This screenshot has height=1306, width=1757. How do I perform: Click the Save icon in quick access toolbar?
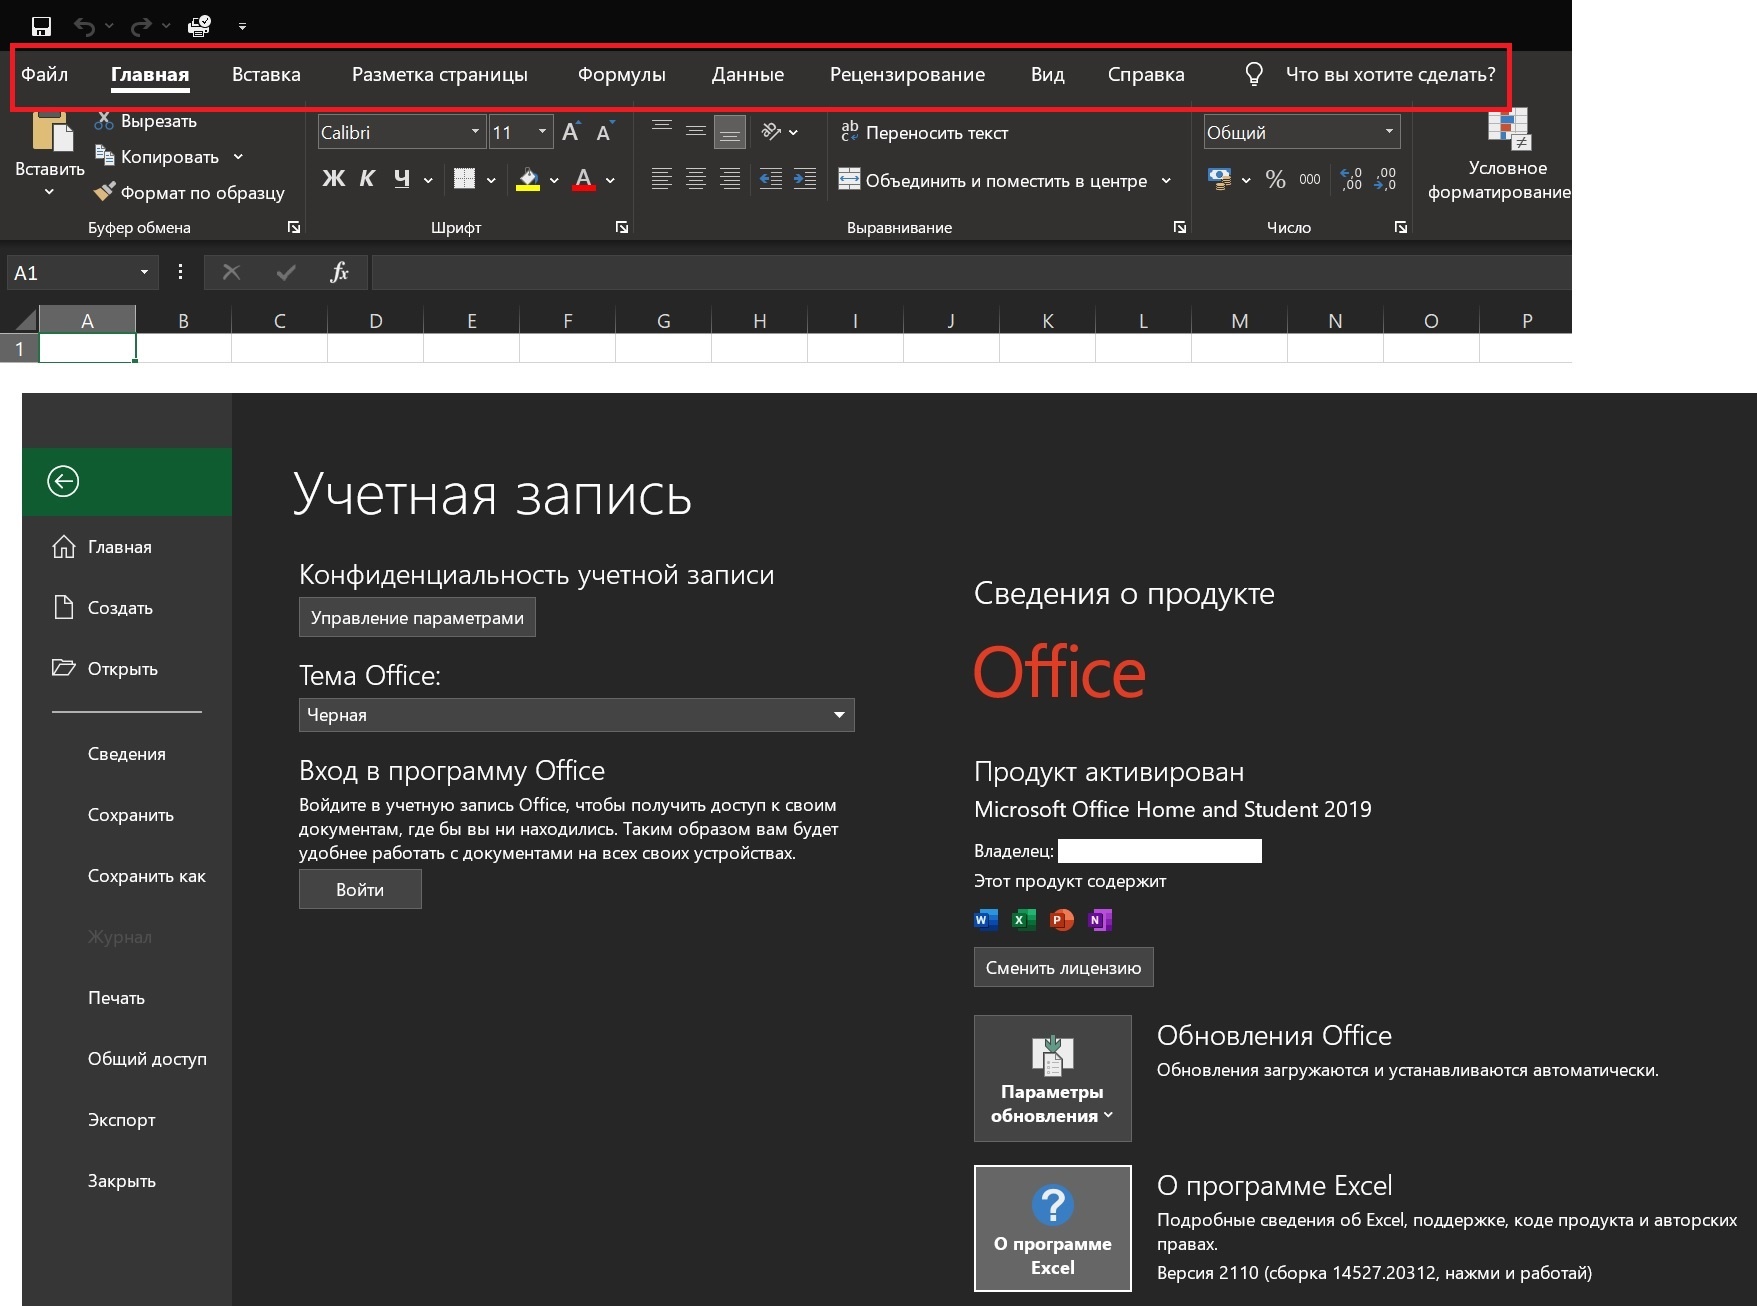tap(41, 26)
